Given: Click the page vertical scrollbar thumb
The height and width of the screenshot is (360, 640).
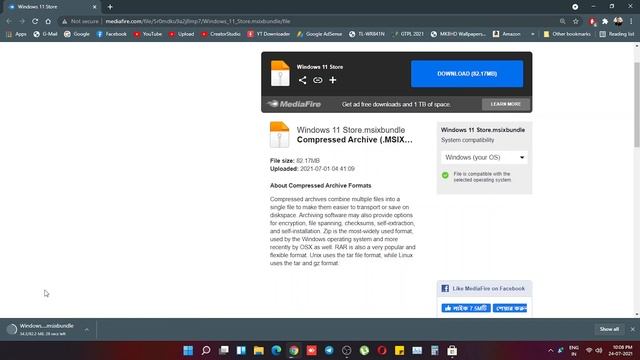Looking at the screenshot, I should tap(637, 105).
